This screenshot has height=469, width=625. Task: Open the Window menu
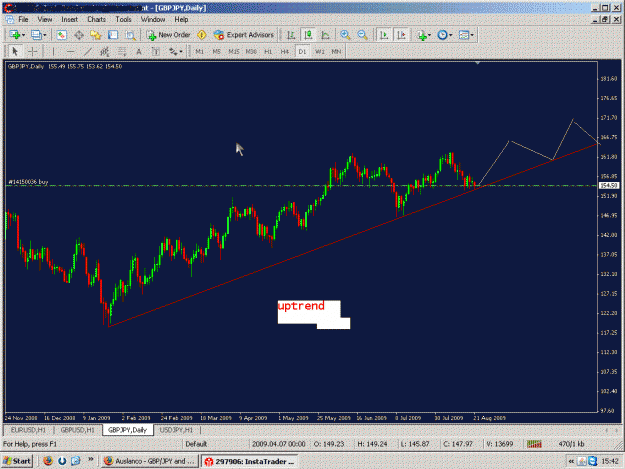click(153, 19)
